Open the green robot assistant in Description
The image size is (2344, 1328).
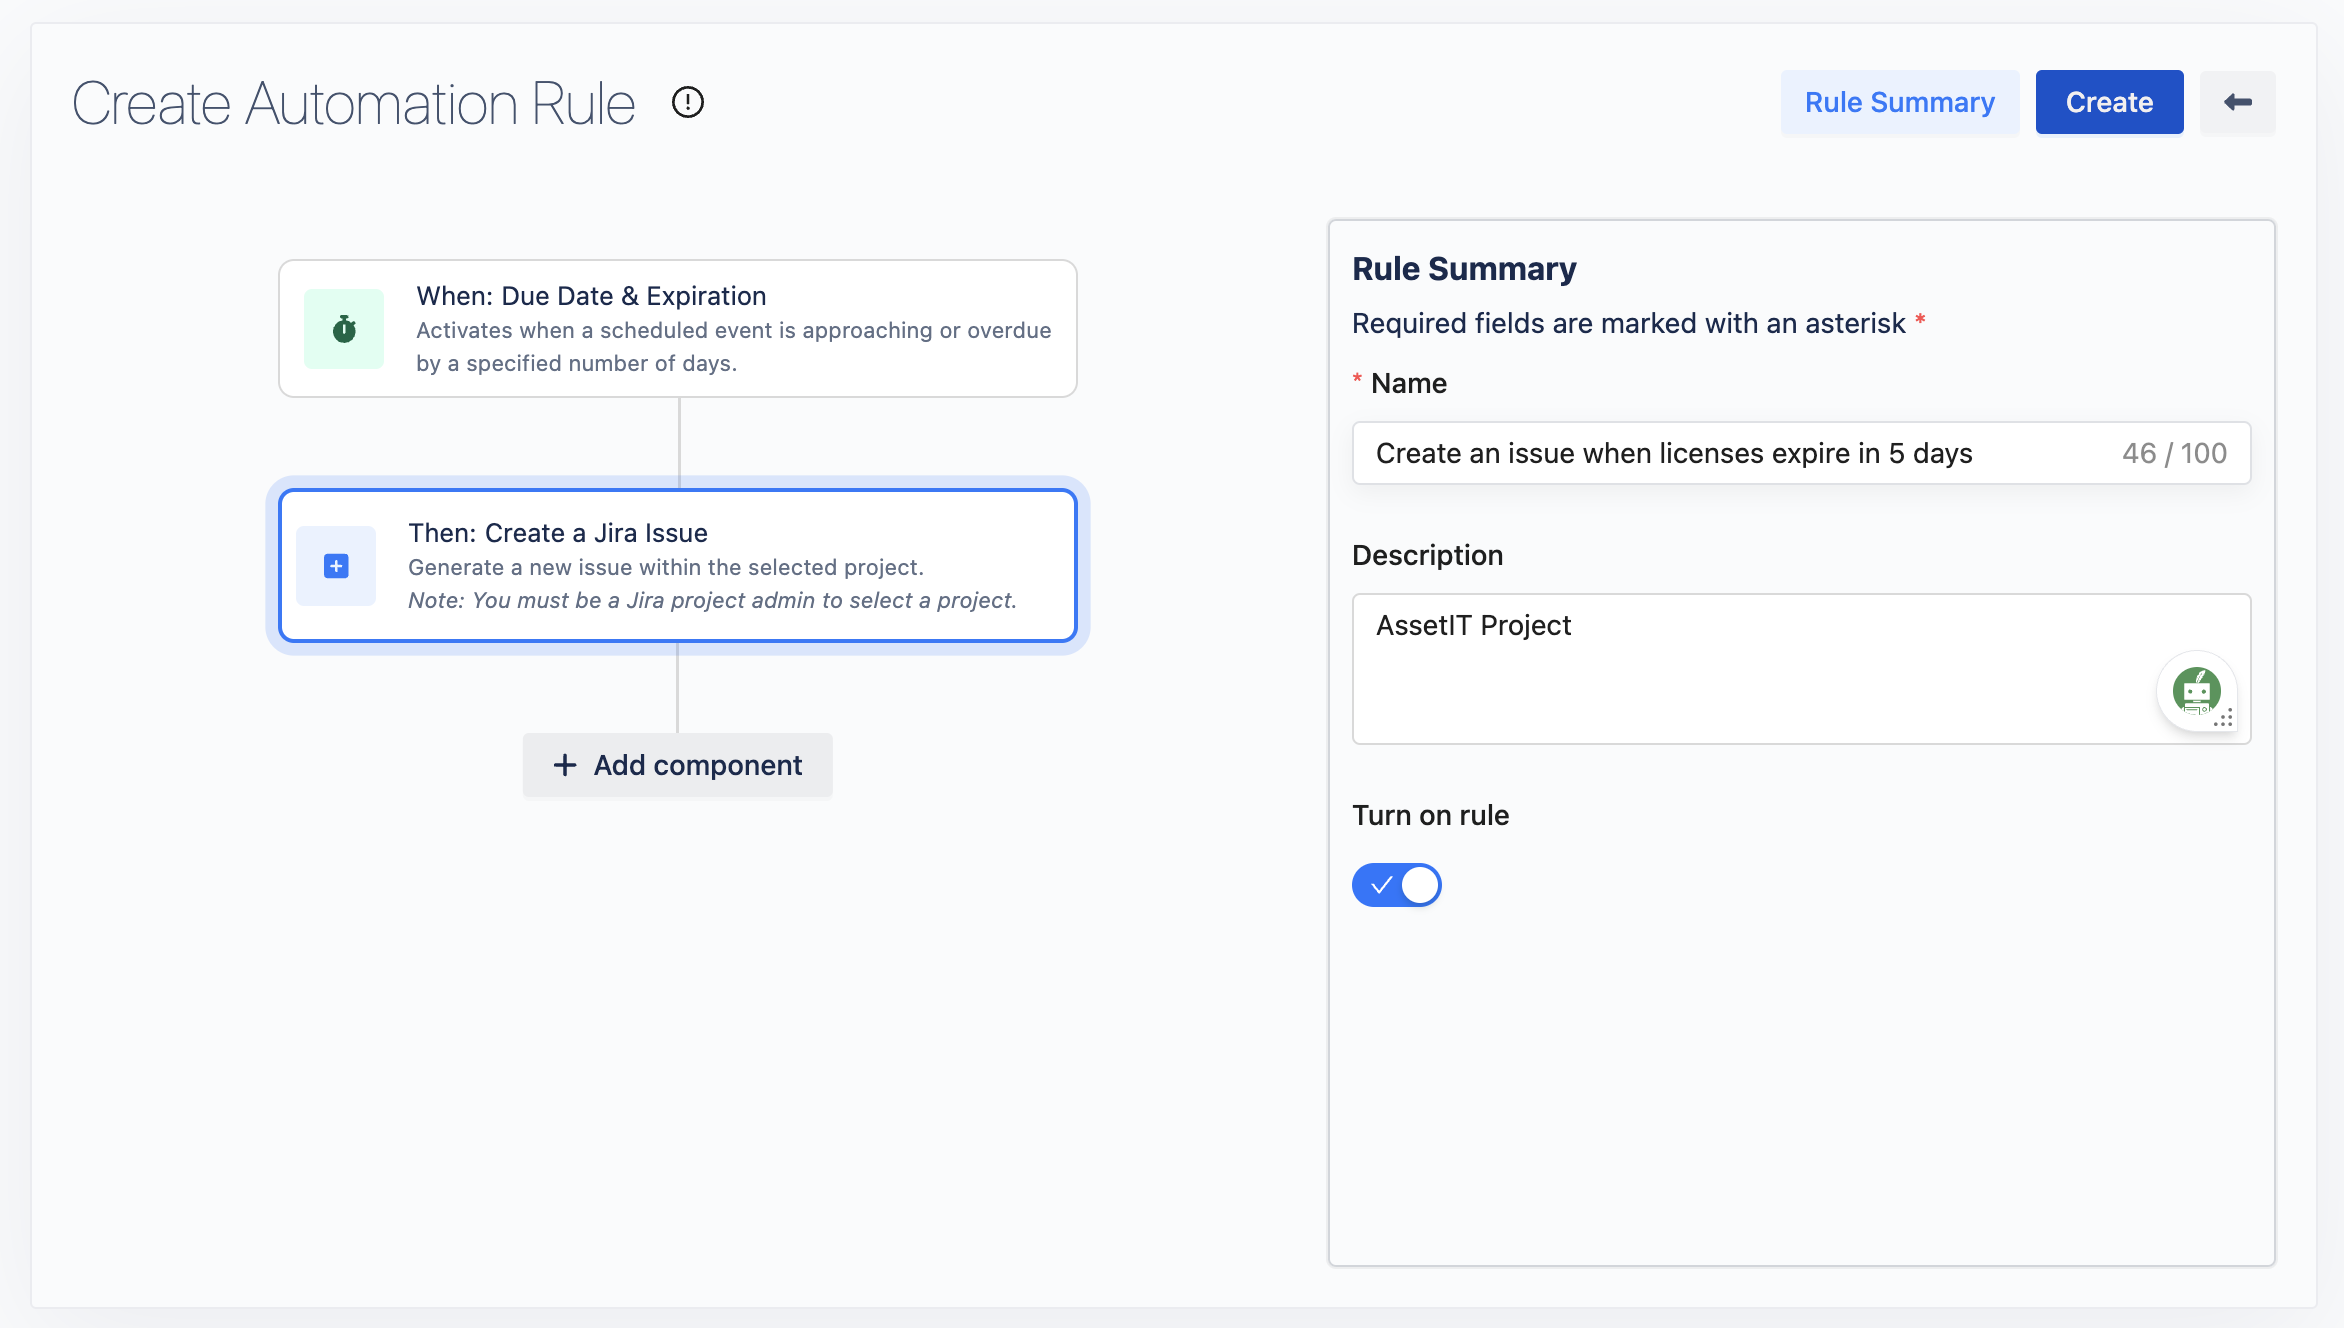[2196, 690]
